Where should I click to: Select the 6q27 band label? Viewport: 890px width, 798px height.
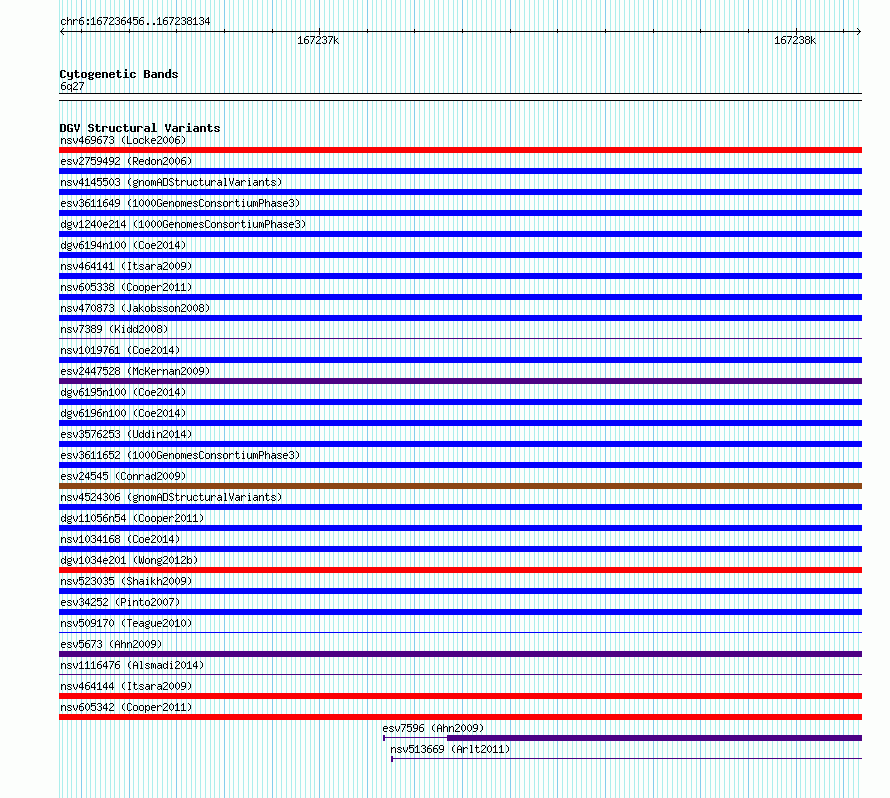pyautogui.click(x=72, y=86)
